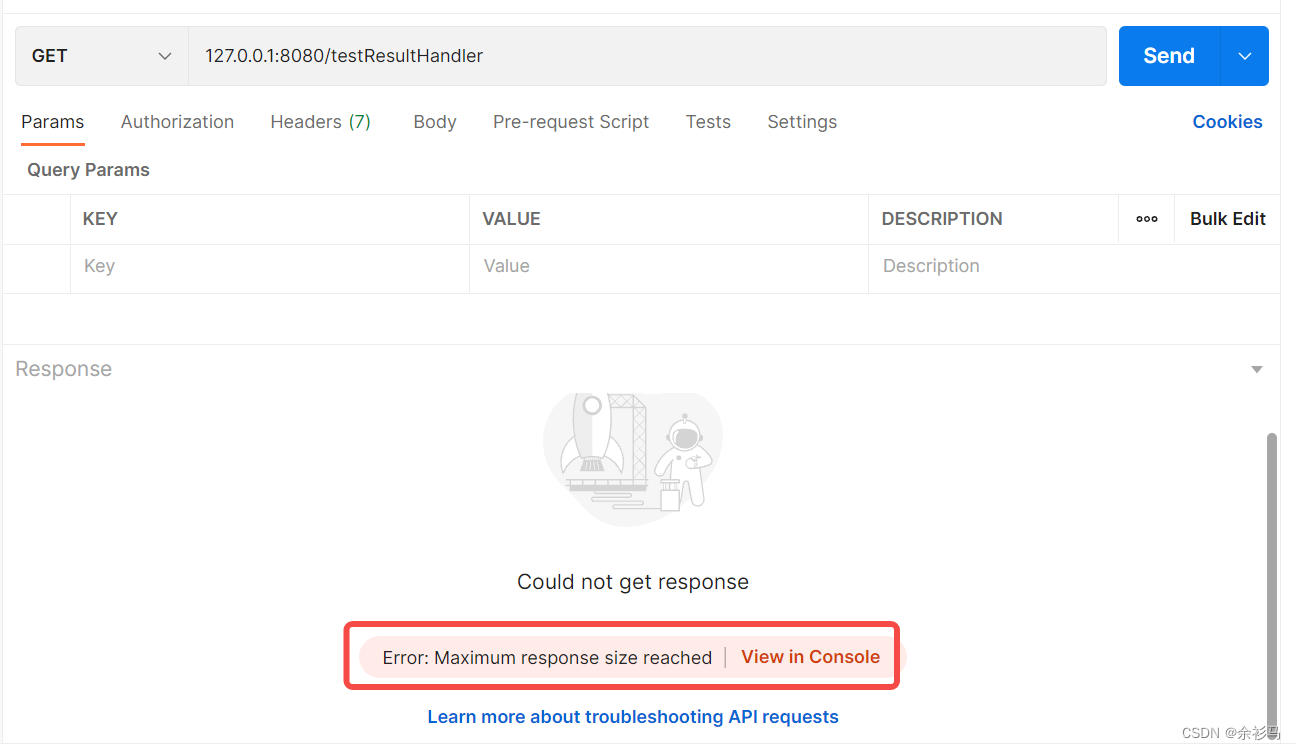1296x750 pixels.
Task: Open the Pre-request Script tab
Action: tap(571, 121)
